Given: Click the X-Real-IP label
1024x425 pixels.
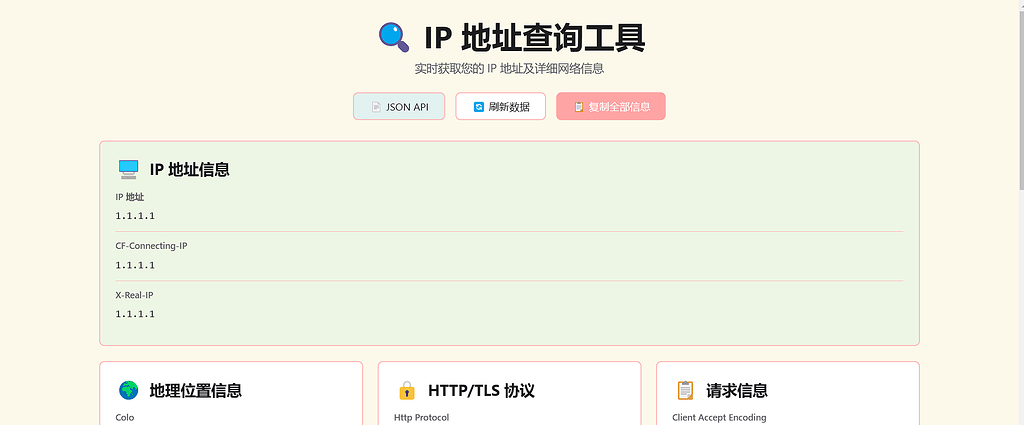Looking at the screenshot, I should coord(135,295).
